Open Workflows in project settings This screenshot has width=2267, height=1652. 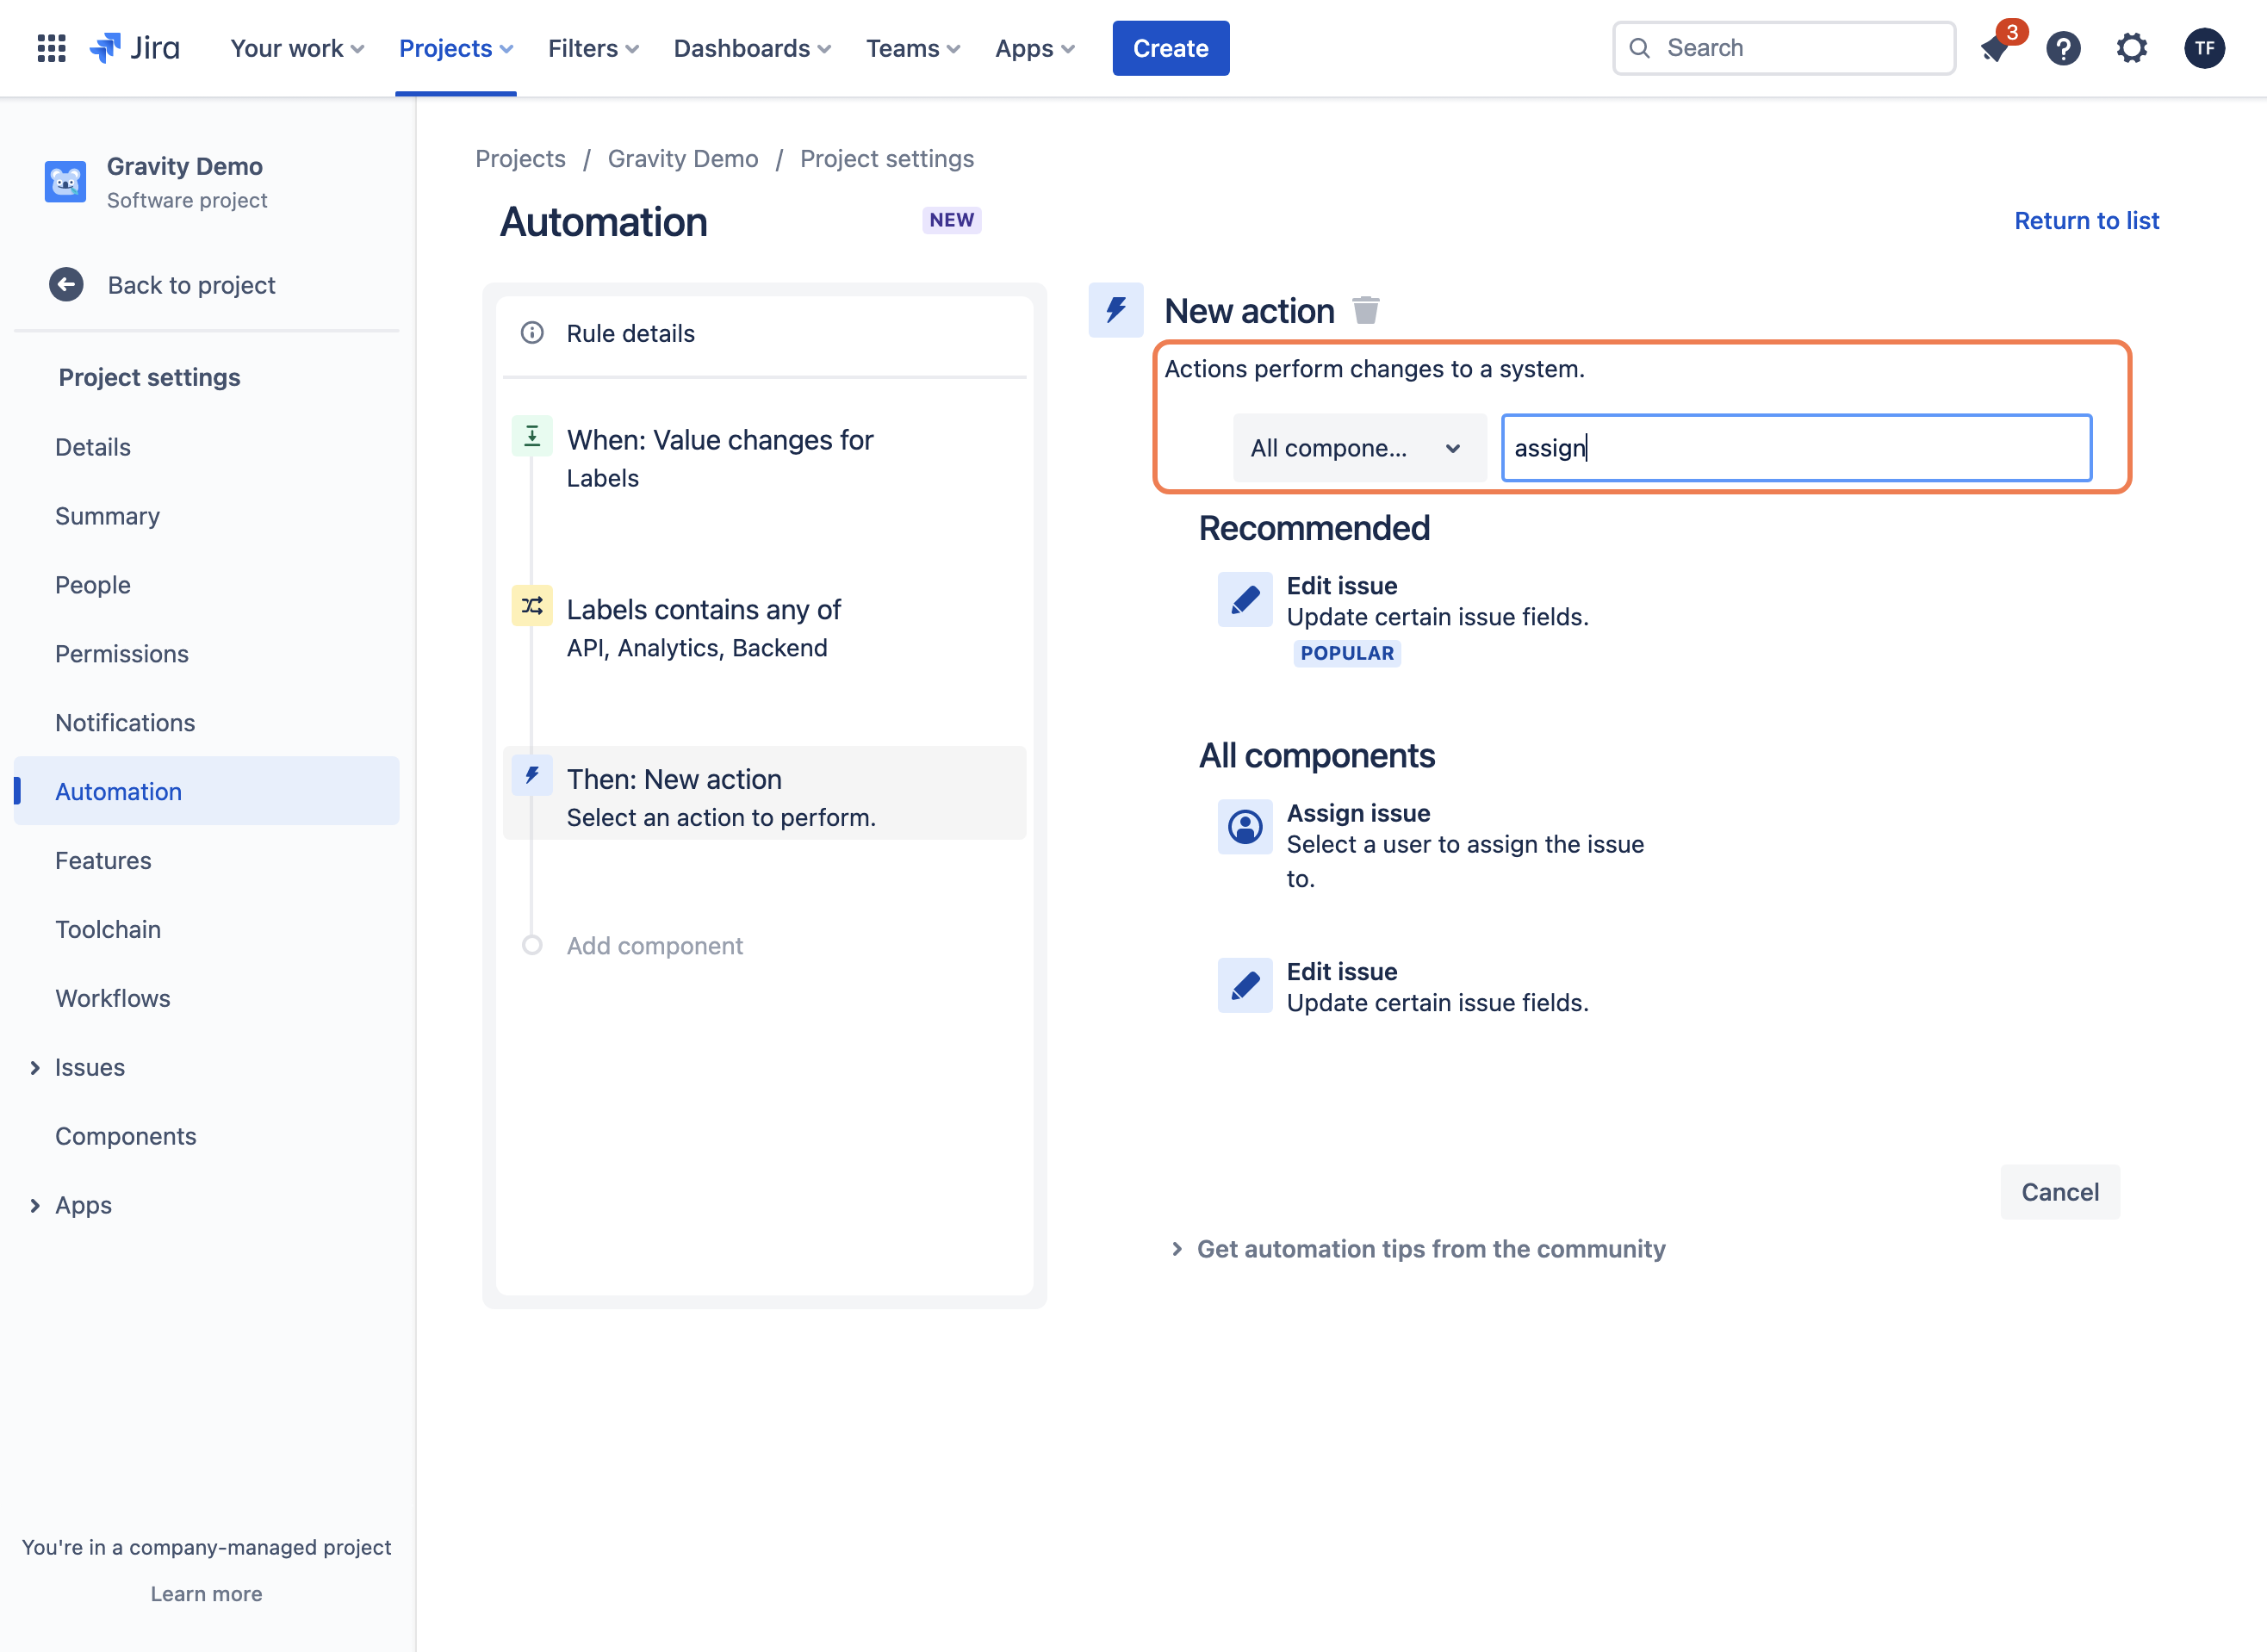pyautogui.click(x=113, y=999)
